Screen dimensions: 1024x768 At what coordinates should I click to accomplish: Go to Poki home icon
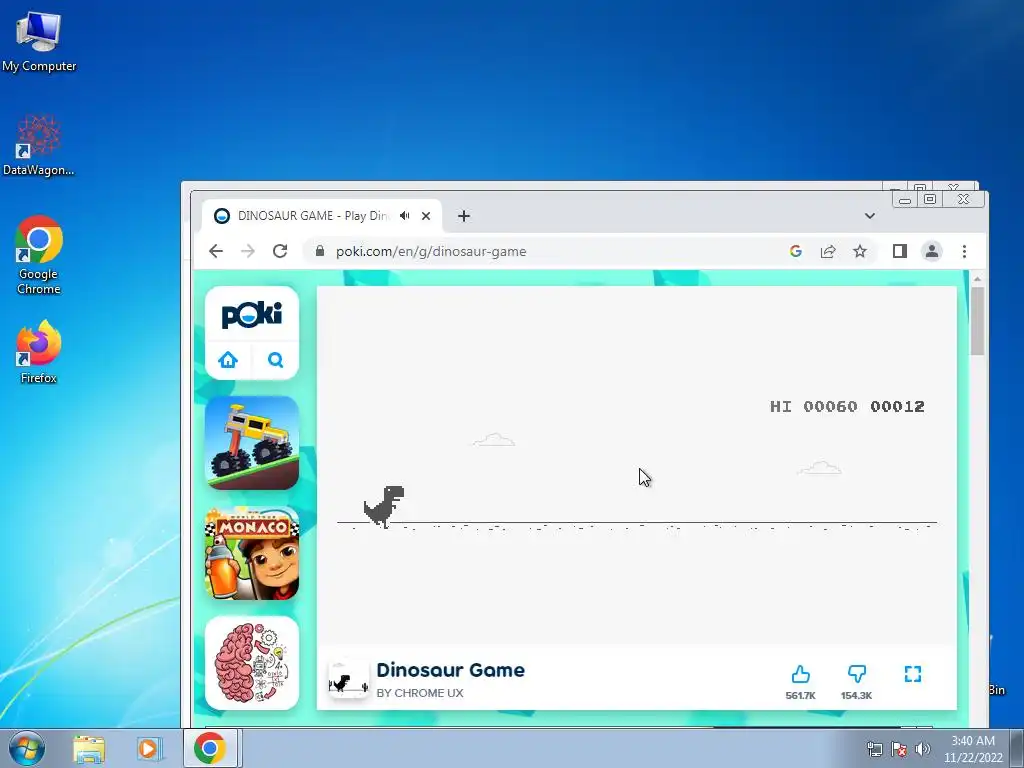[228, 360]
